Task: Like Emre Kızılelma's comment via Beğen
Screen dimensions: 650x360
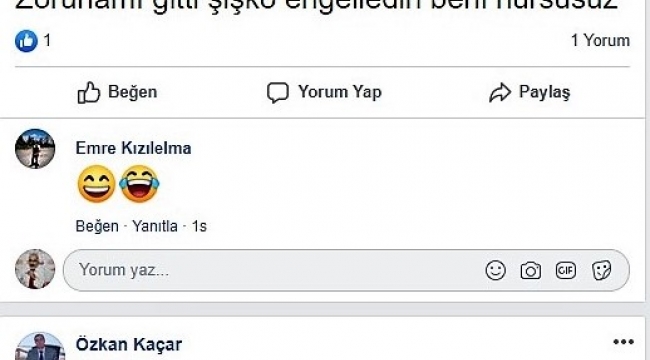Action: coord(97,226)
